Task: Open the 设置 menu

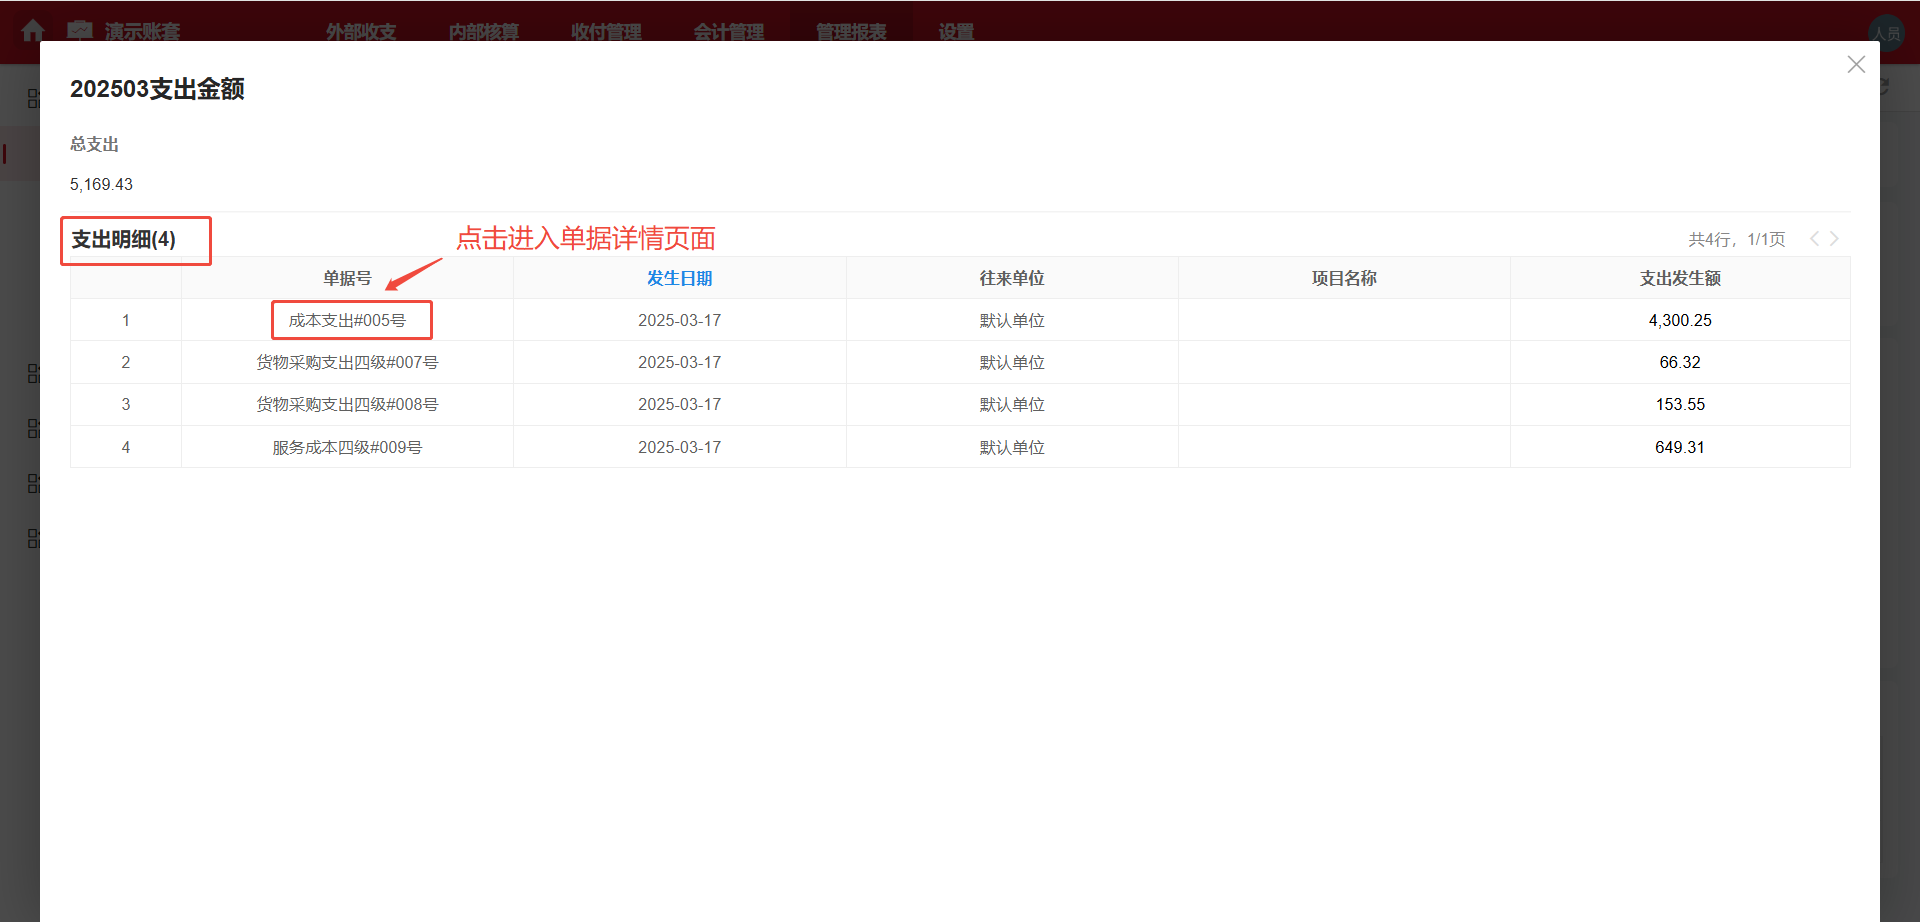Action: pos(953,31)
